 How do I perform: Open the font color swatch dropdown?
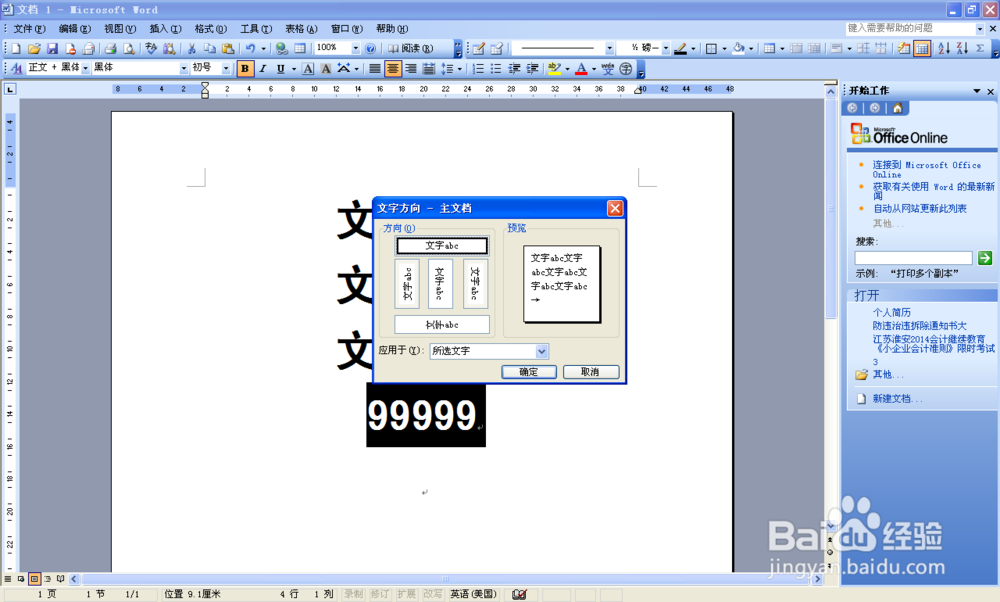(593, 68)
